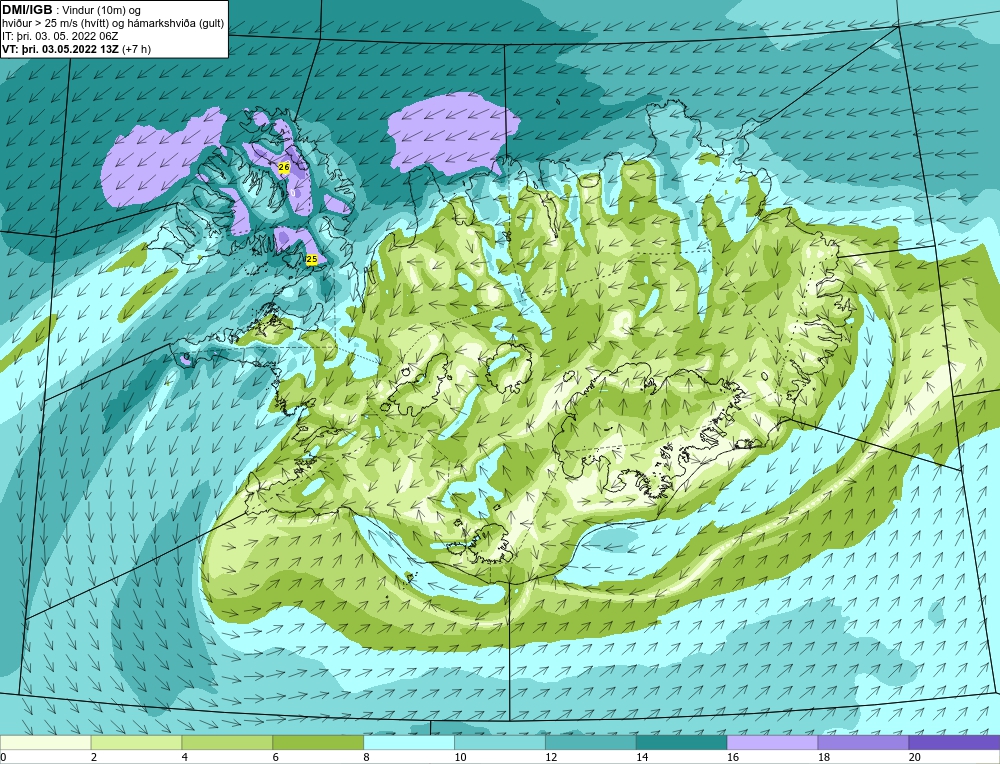Select the 18–20 m/s medium purple swatch
1000x764 pixels.
(863, 742)
